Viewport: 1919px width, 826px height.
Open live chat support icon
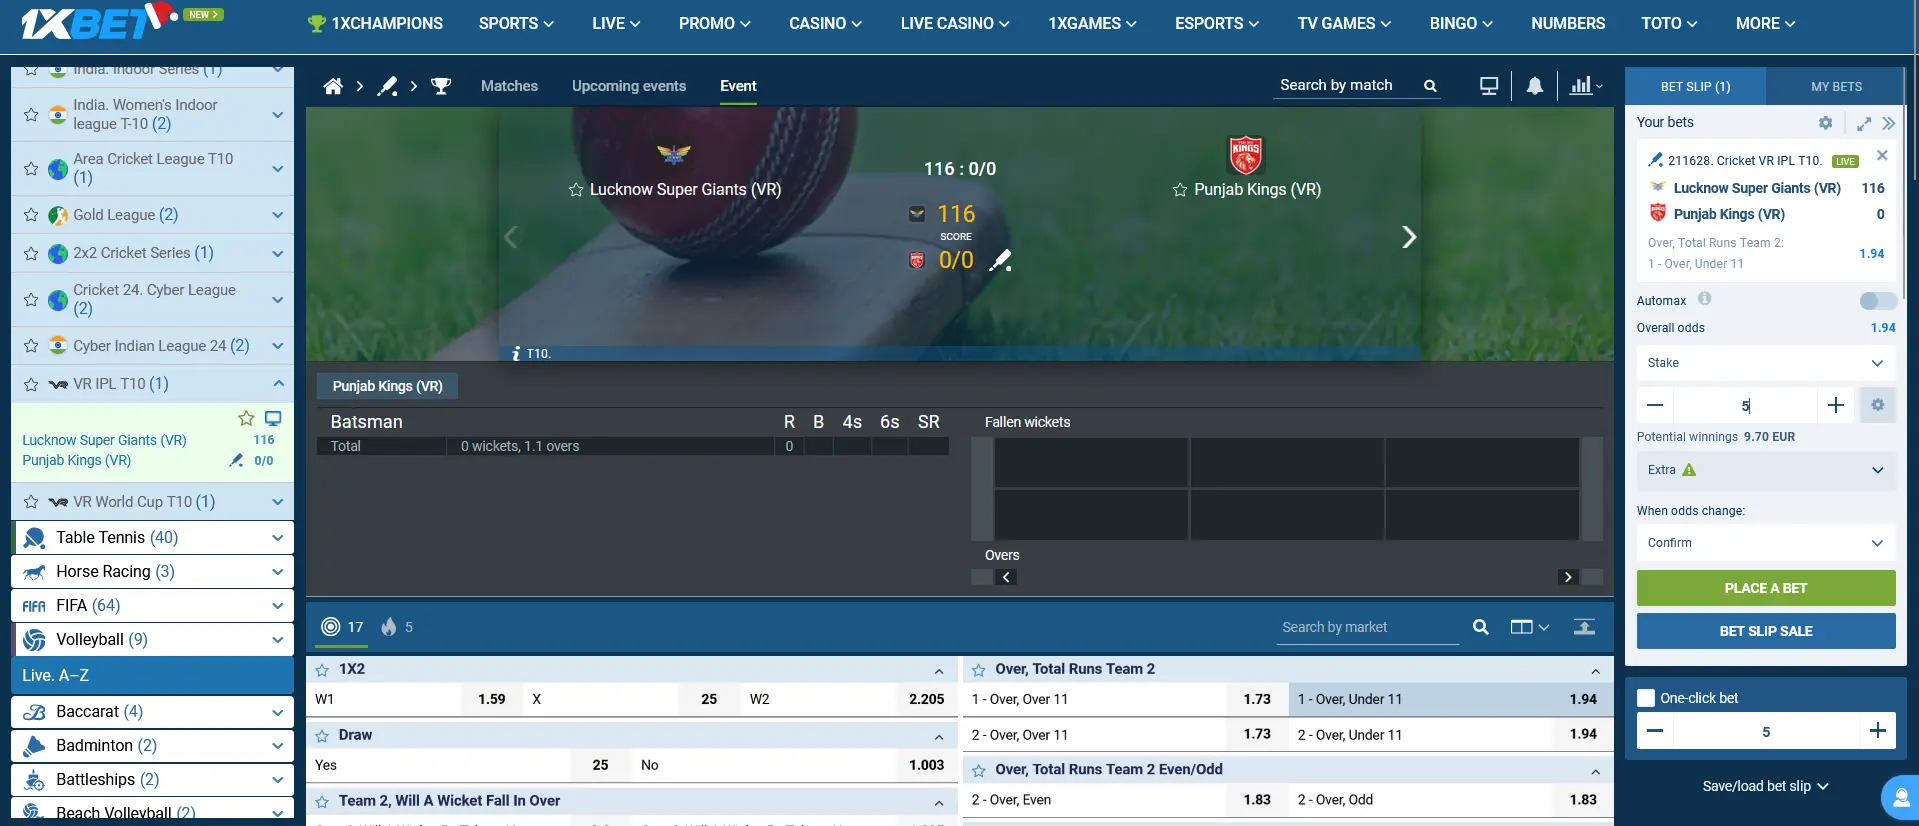1900,797
